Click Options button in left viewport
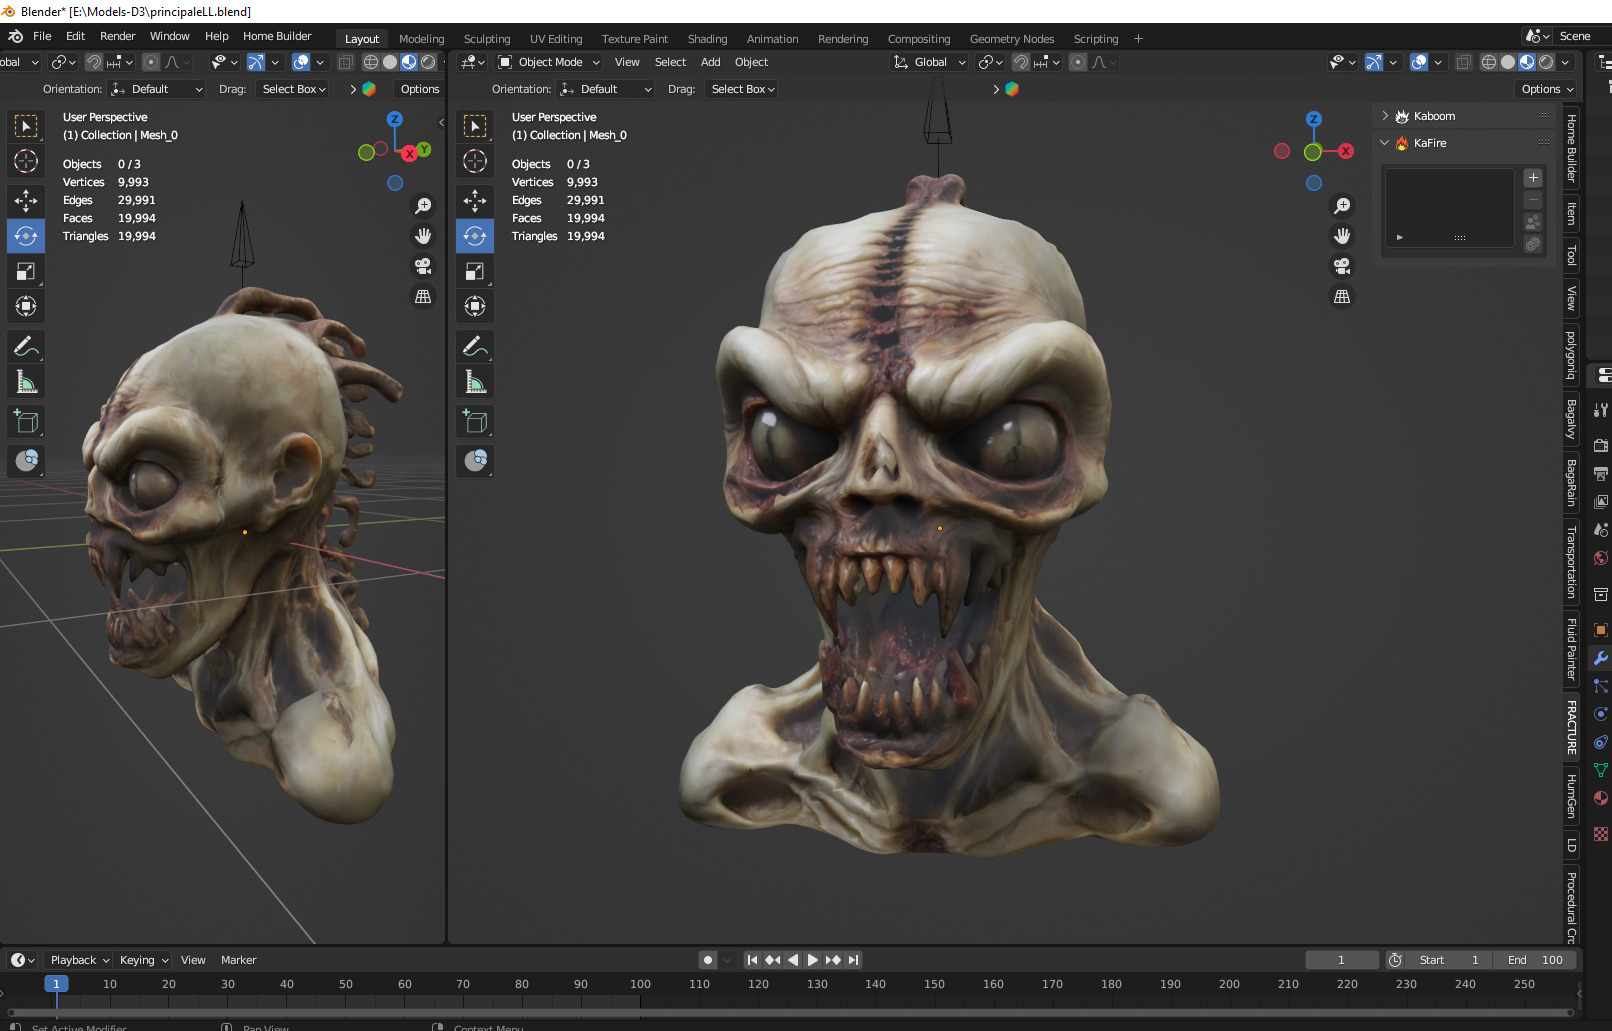This screenshot has height=1031, width=1612. pos(420,89)
